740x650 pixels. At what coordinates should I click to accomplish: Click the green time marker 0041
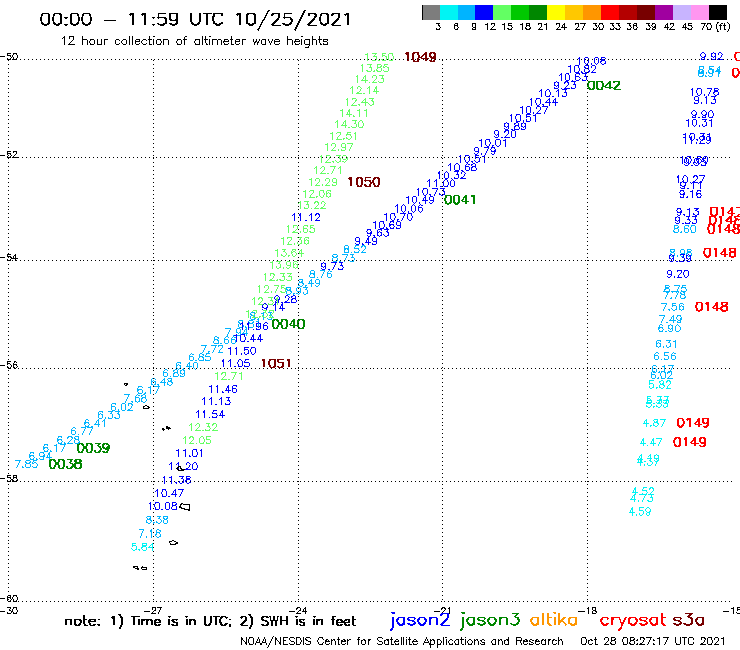[x=460, y=200]
